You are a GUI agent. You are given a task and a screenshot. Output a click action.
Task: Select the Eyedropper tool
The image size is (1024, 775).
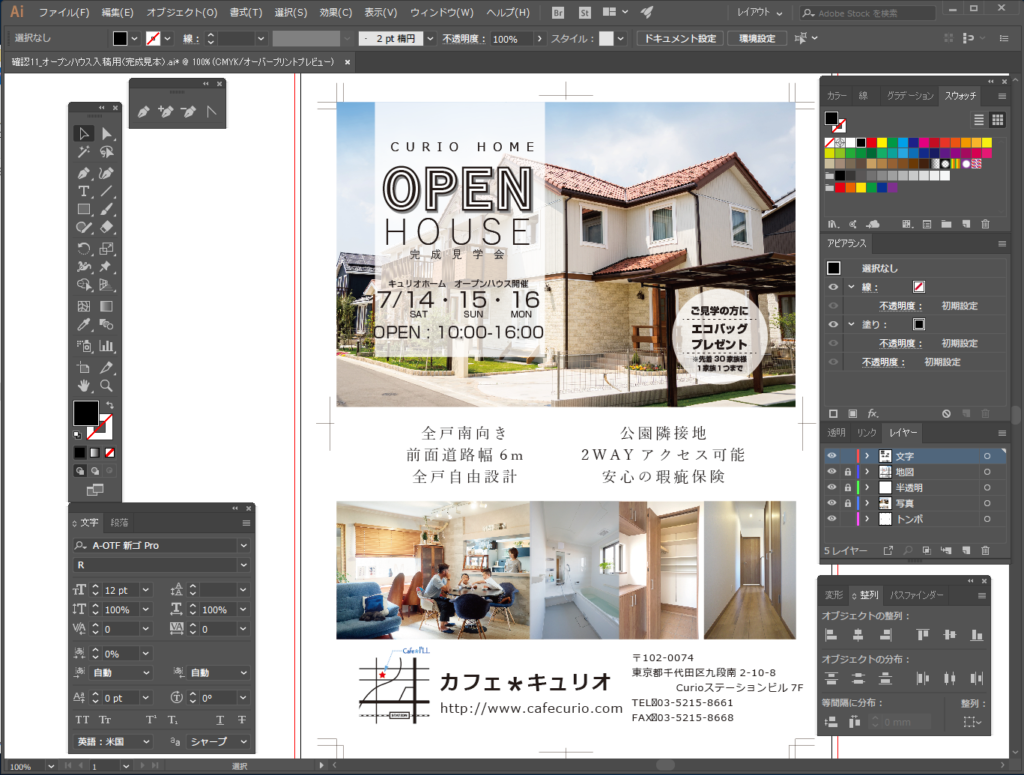84,325
